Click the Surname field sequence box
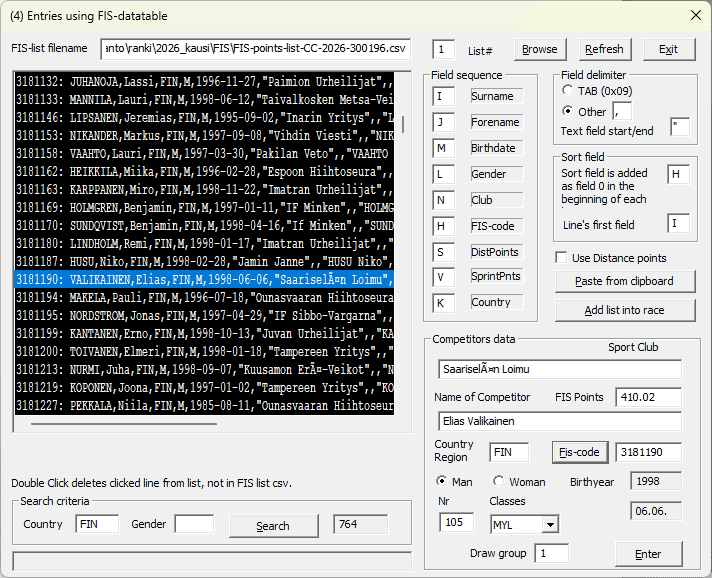Screen dimensions: 712x578 tap(443, 96)
